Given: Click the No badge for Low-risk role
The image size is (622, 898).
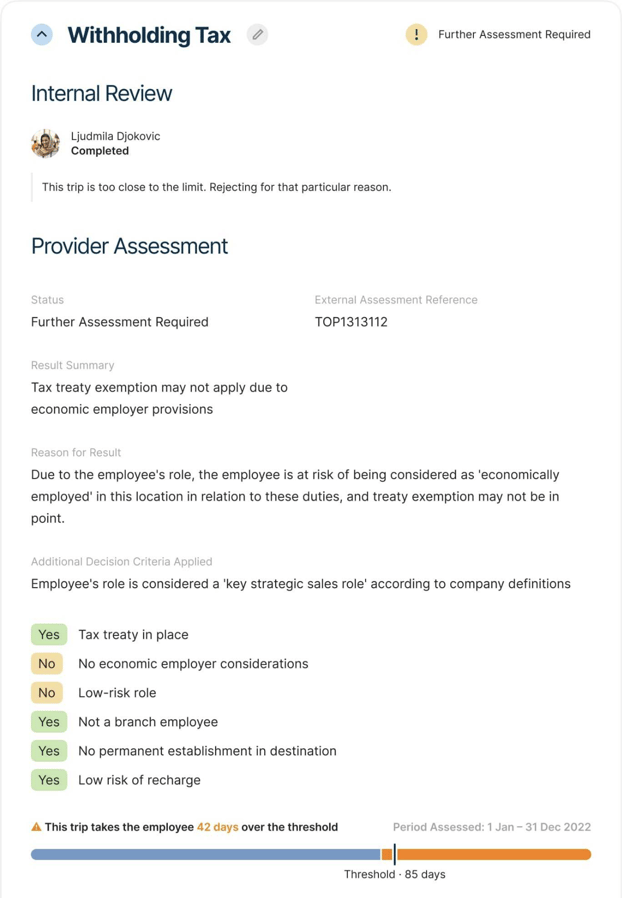Looking at the screenshot, I should pos(47,693).
